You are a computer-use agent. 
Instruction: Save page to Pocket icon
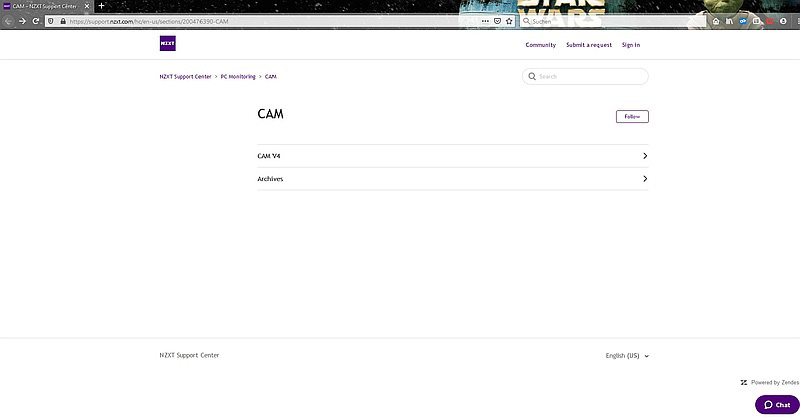pyautogui.click(x=497, y=21)
